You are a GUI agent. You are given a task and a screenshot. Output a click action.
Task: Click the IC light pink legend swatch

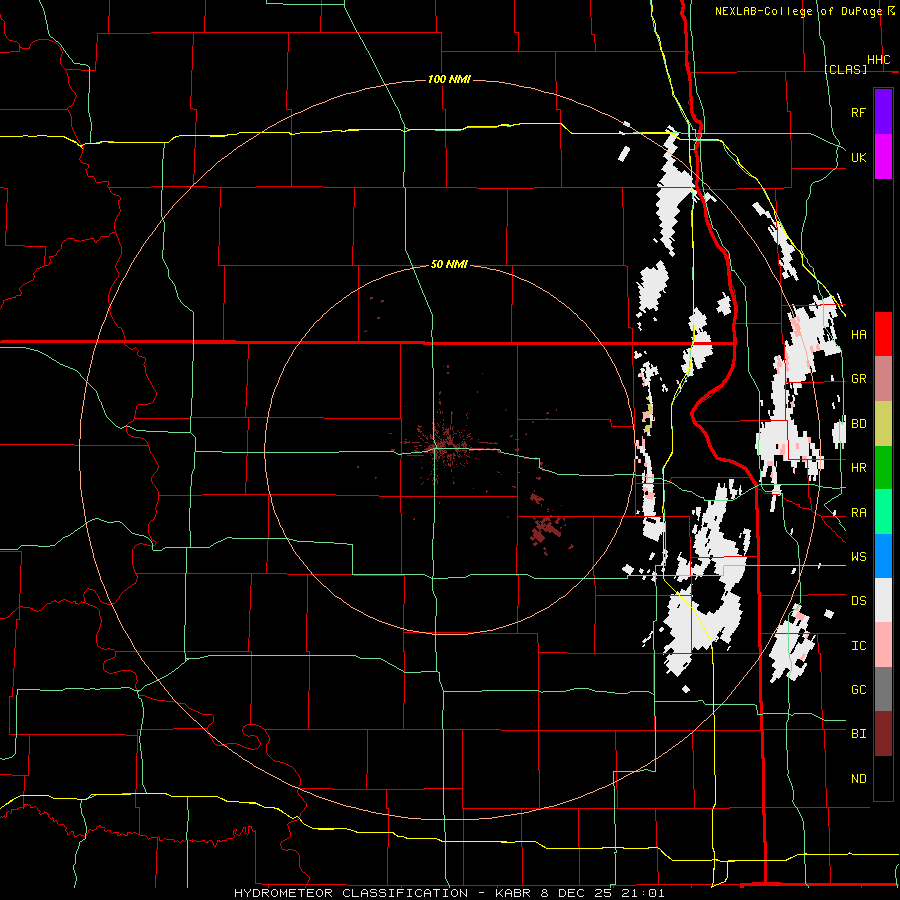point(883,645)
